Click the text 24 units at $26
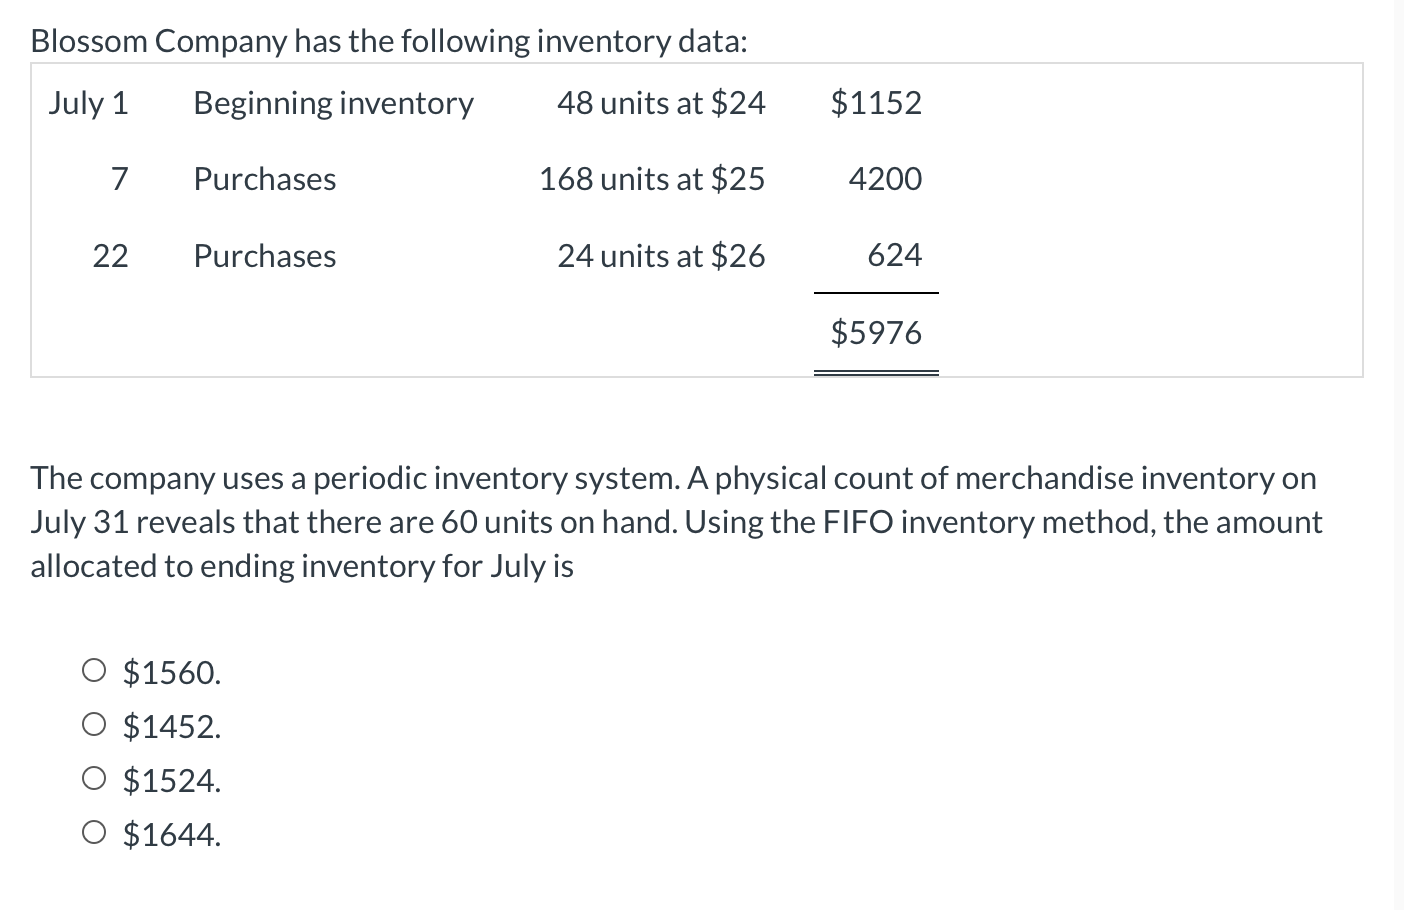Image resolution: width=1404 pixels, height=910 pixels. coord(662,256)
